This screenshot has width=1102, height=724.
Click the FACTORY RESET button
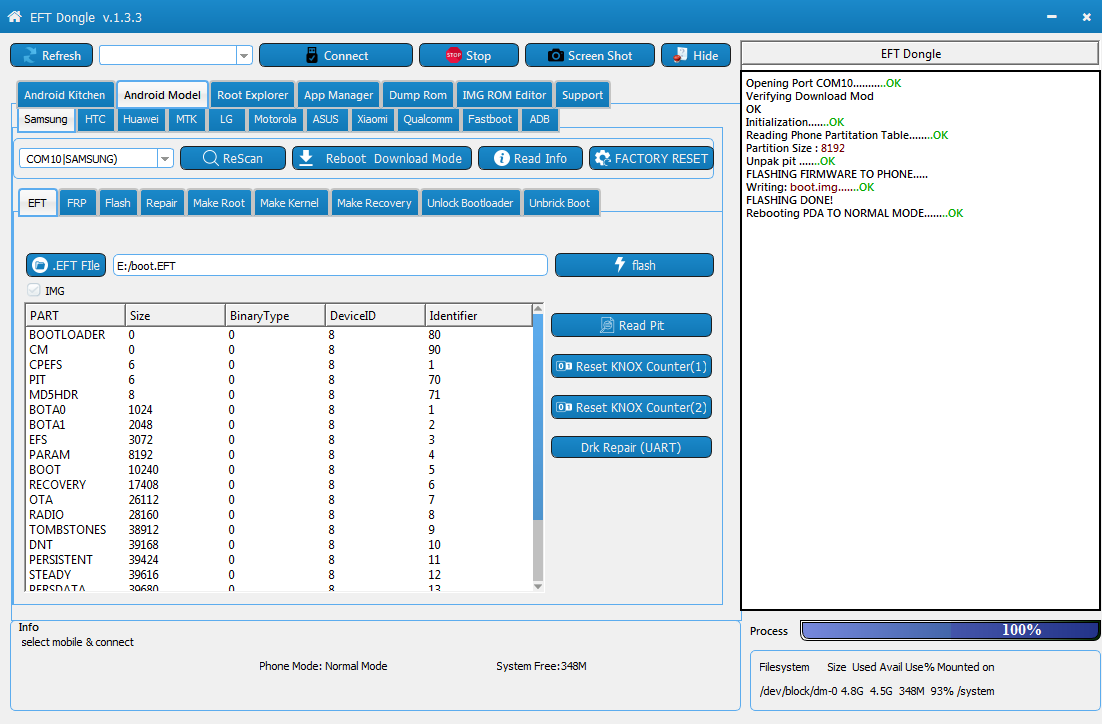coord(652,159)
